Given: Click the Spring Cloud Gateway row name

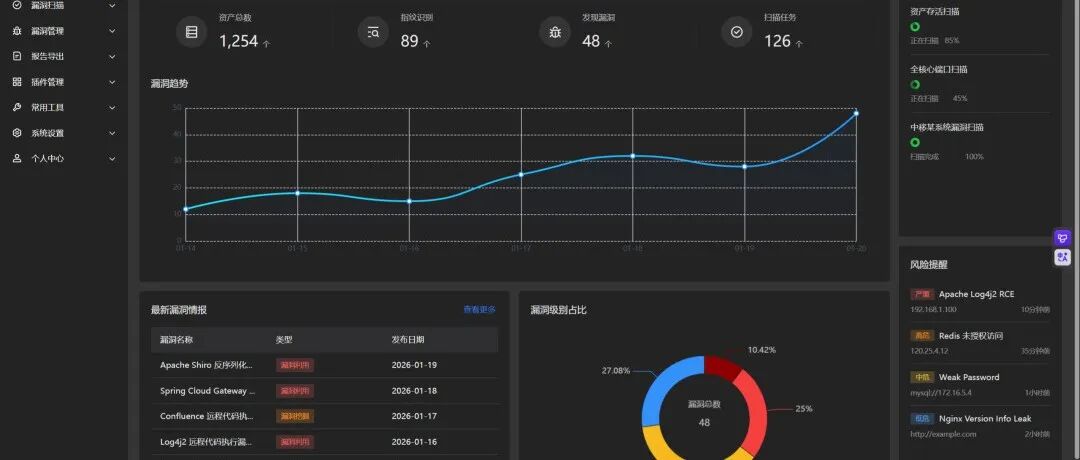Looking at the screenshot, I should tap(207, 390).
